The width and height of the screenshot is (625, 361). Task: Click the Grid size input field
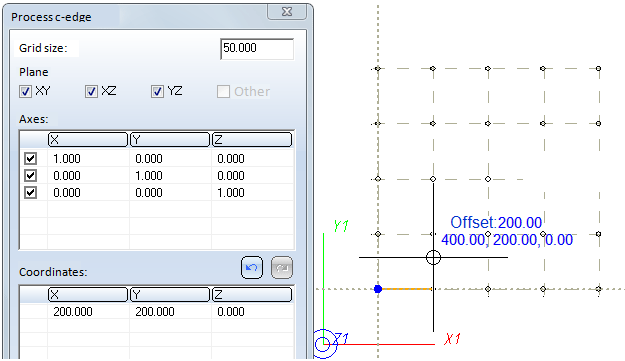(x=257, y=49)
